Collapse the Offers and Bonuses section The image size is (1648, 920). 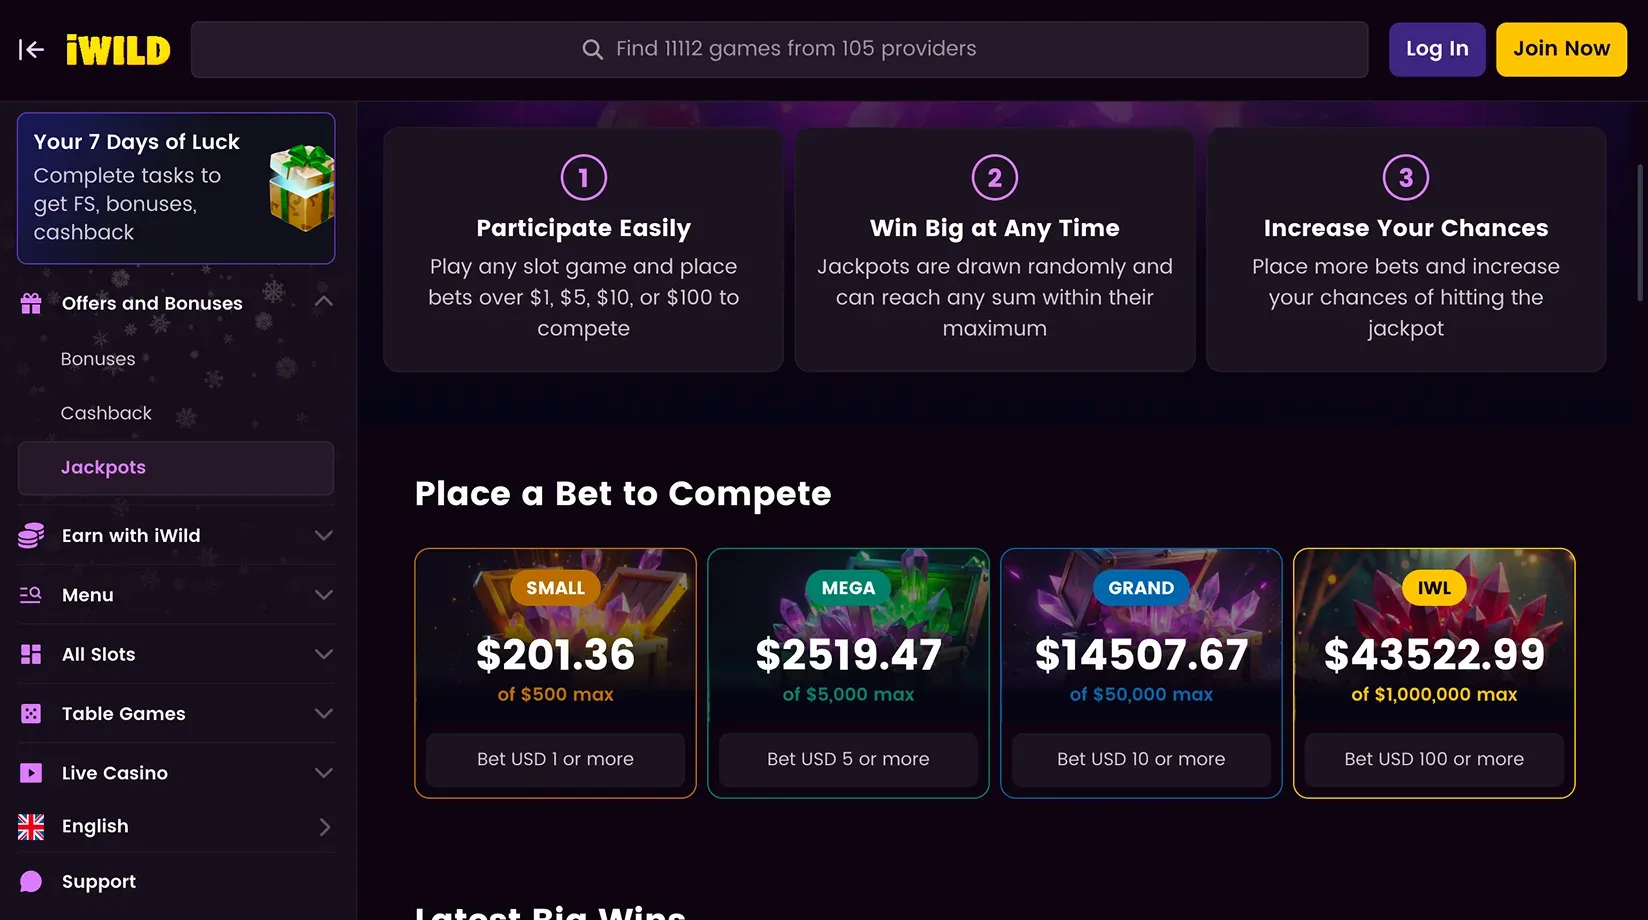click(x=322, y=302)
